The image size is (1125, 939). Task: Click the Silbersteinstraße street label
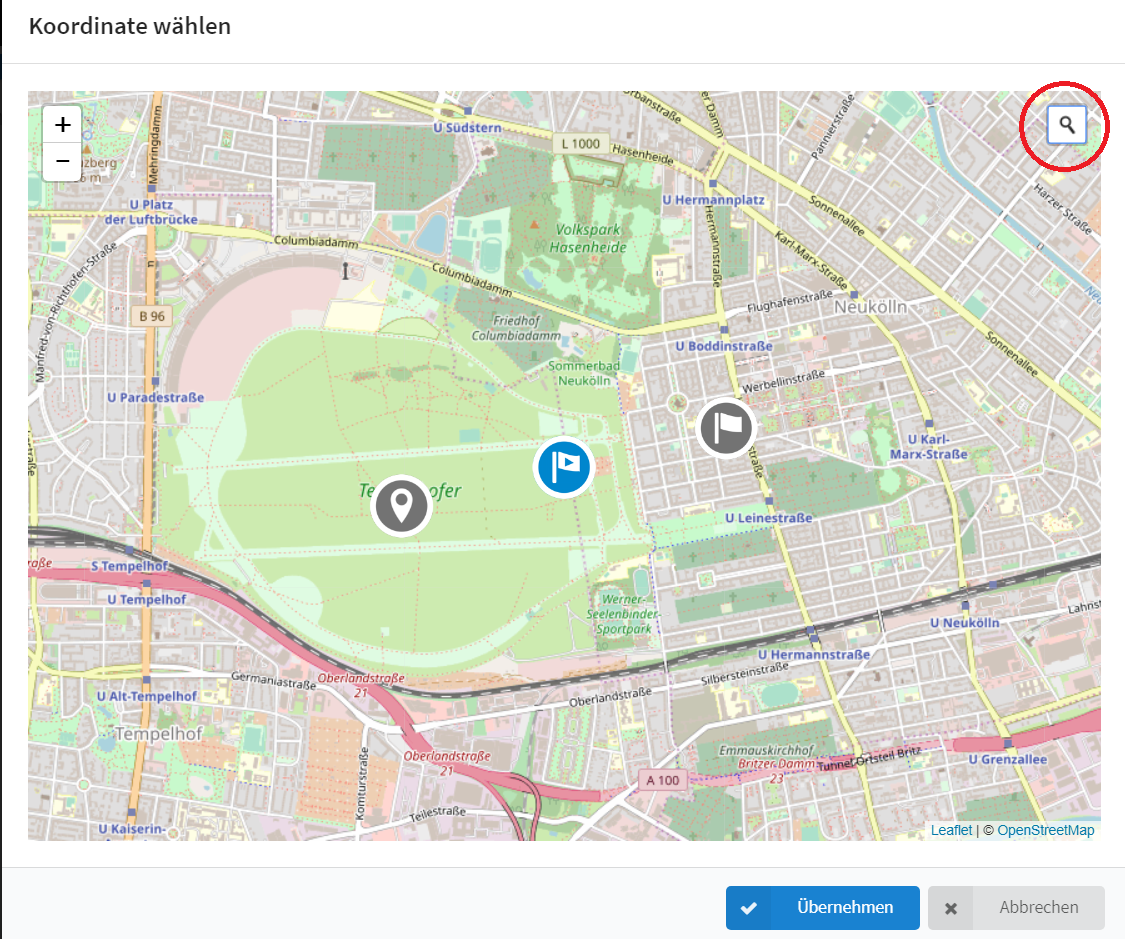point(745,674)
